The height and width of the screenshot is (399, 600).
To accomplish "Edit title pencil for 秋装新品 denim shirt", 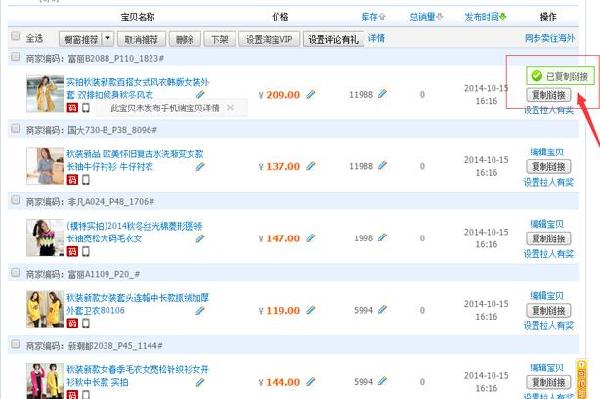I will click(x=200, y=166).
